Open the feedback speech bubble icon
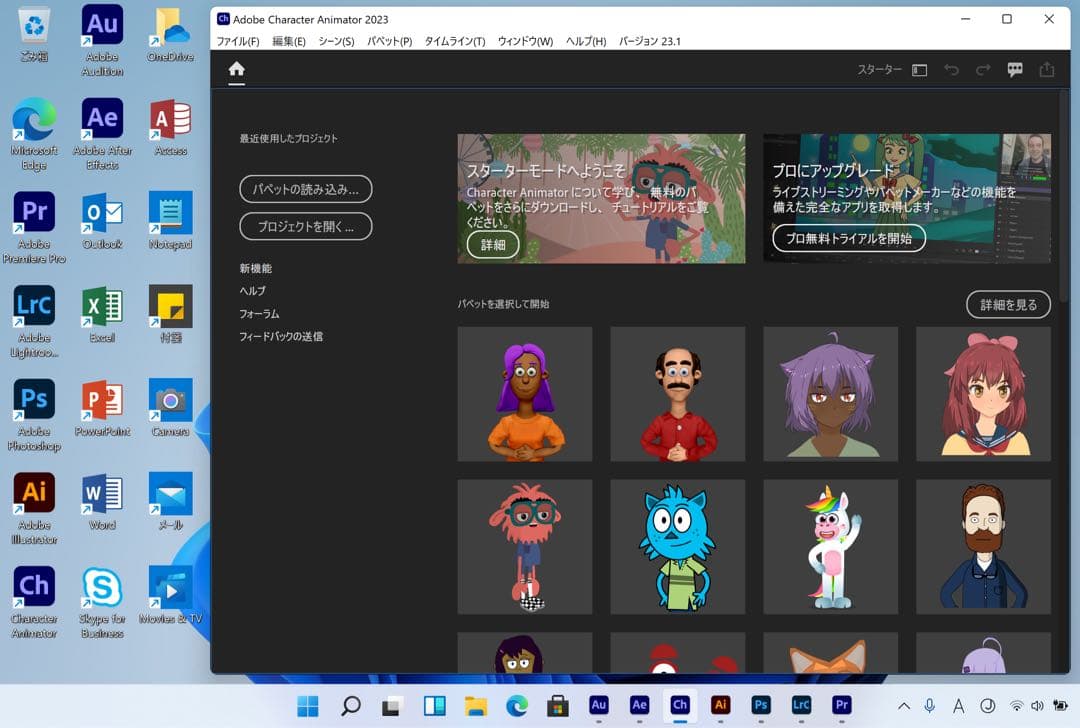This screenshot has height=728, width=1080. coord(1015,70)
